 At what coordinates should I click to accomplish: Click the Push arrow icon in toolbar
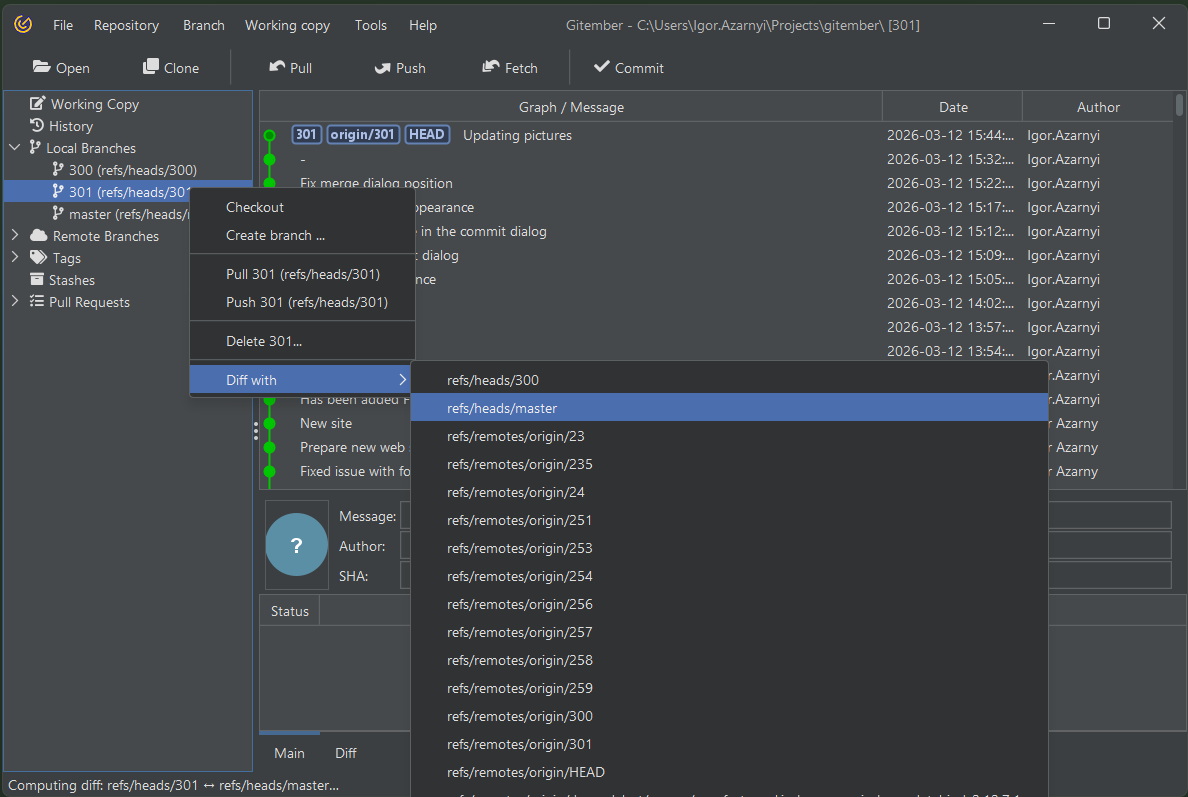click(382, 67)
